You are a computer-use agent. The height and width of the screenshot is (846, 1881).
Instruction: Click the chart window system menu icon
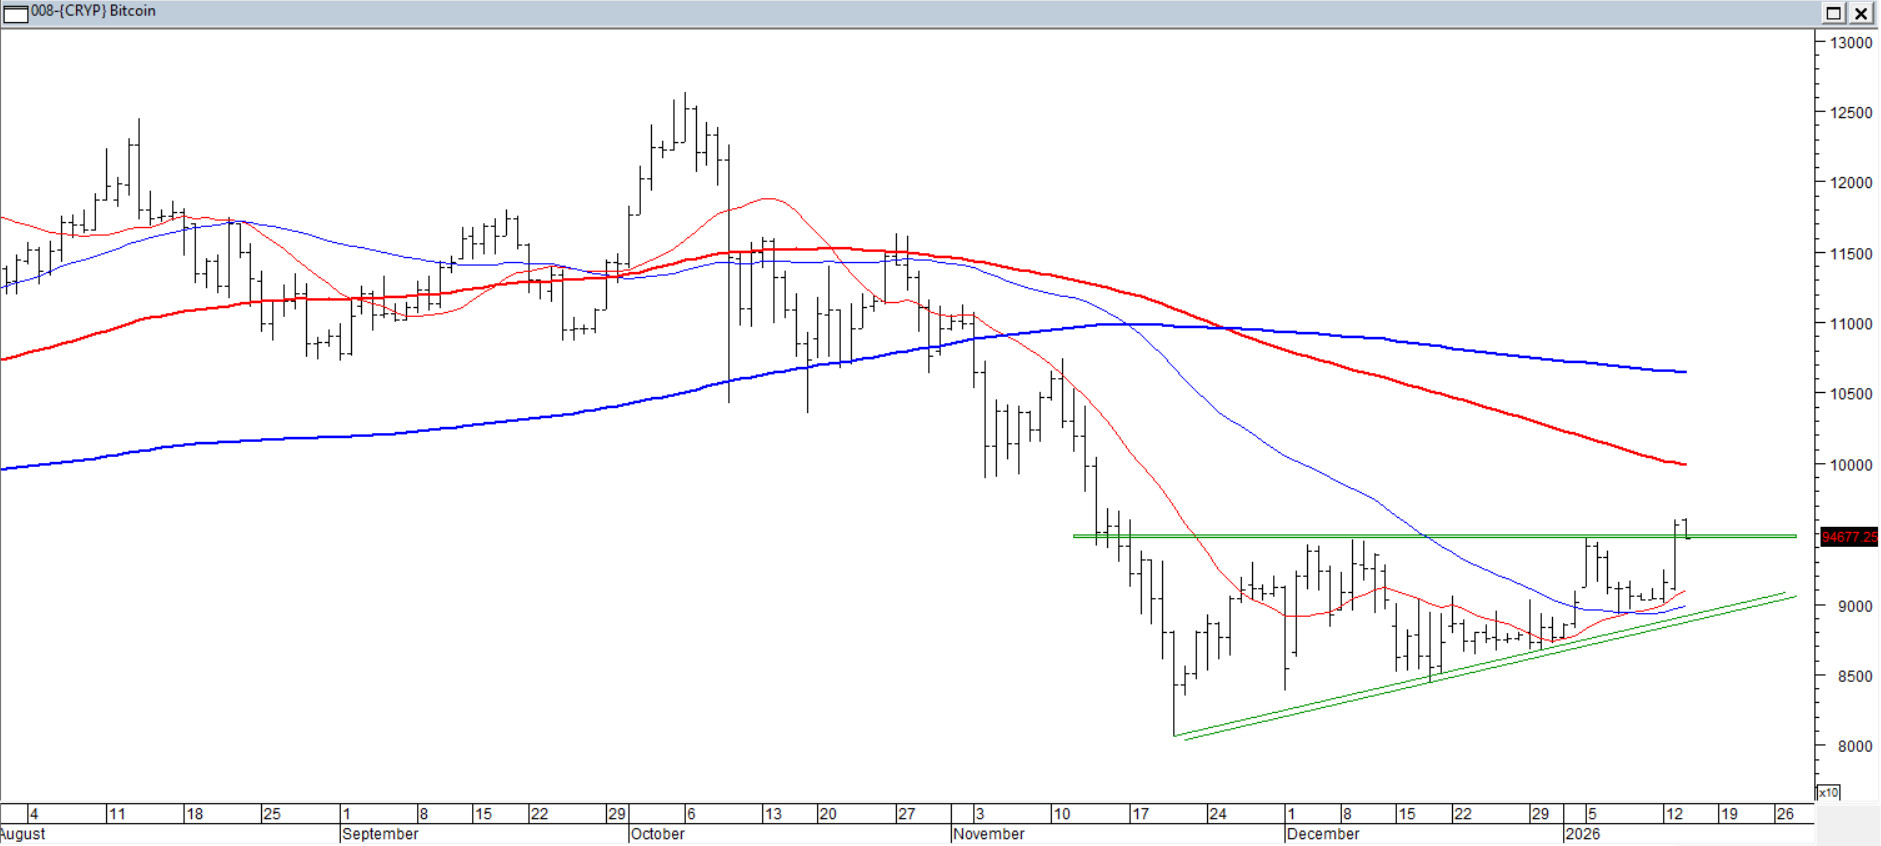tap(15, 13)
